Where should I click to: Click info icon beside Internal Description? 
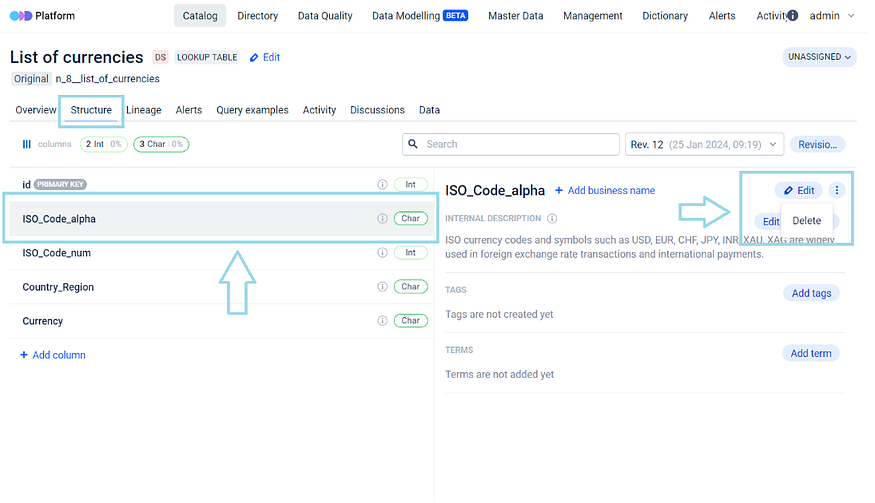pos(553,218)
